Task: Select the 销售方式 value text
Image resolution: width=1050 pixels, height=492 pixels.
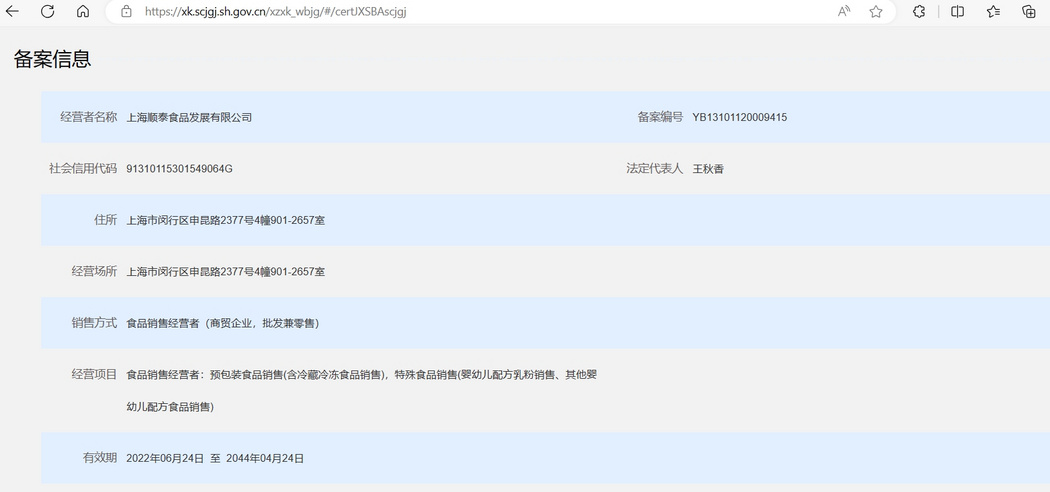Action: click(223, 323)
